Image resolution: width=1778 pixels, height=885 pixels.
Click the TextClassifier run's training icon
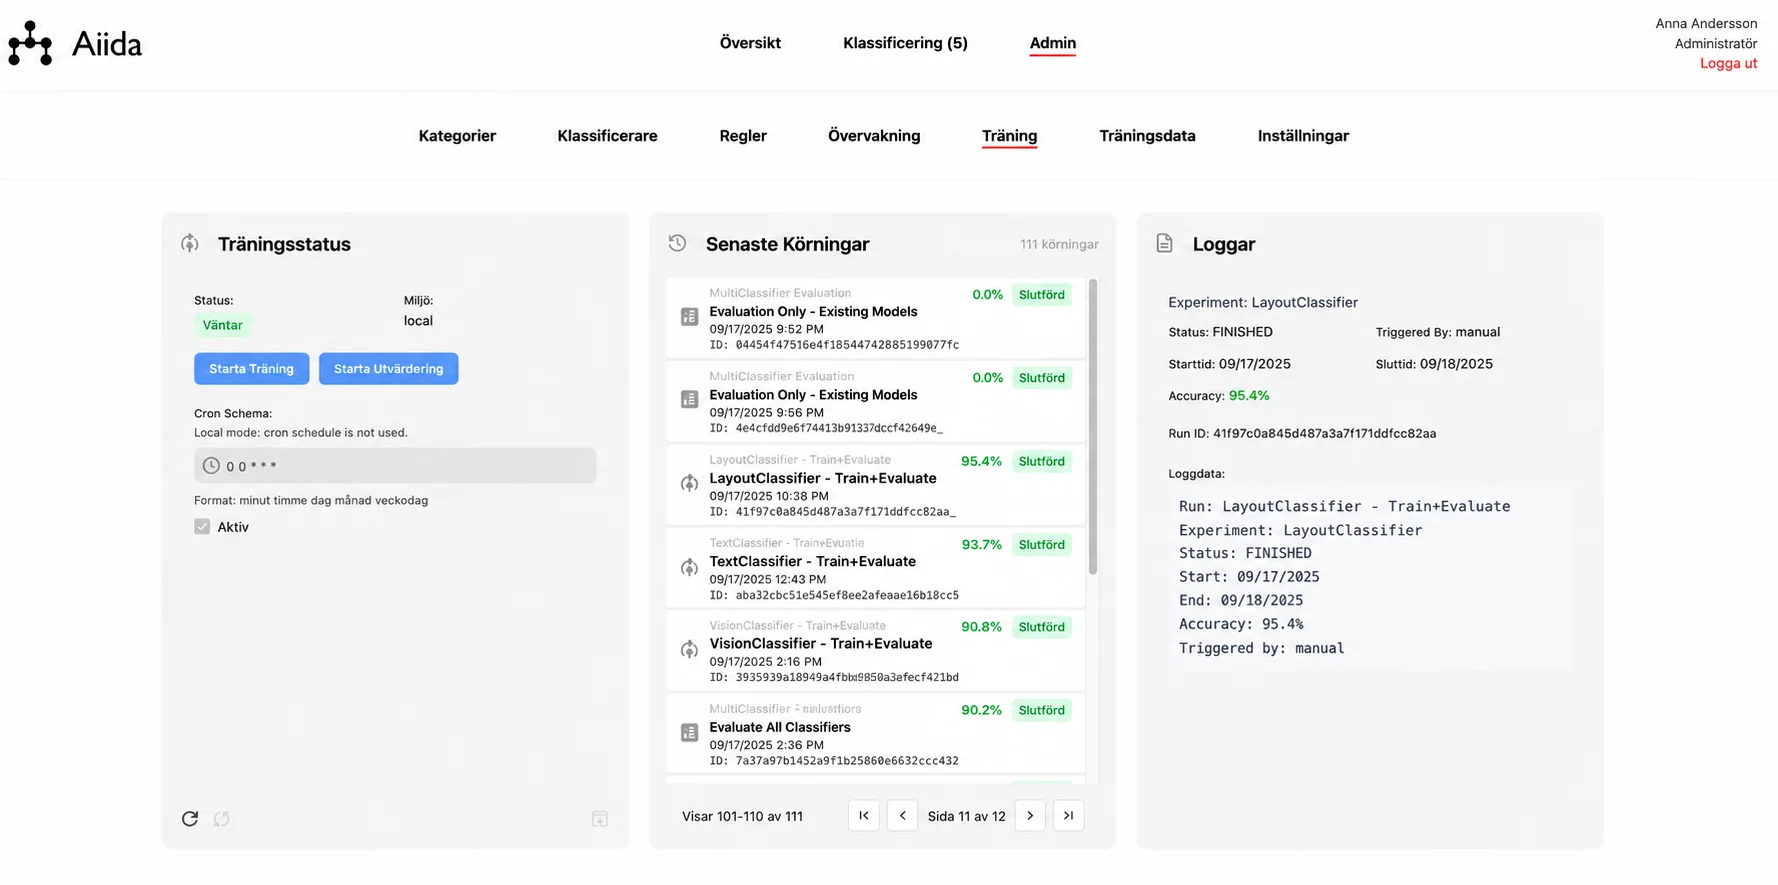tap(689, 568)
